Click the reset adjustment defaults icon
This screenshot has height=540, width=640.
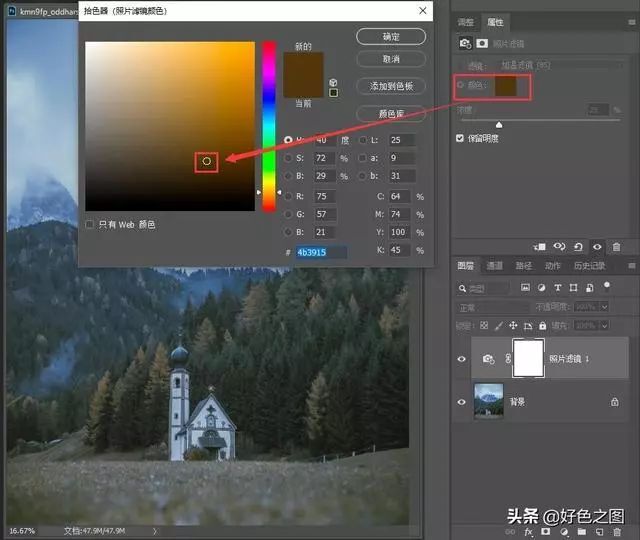pyautogui.click(x=578, y=246)
